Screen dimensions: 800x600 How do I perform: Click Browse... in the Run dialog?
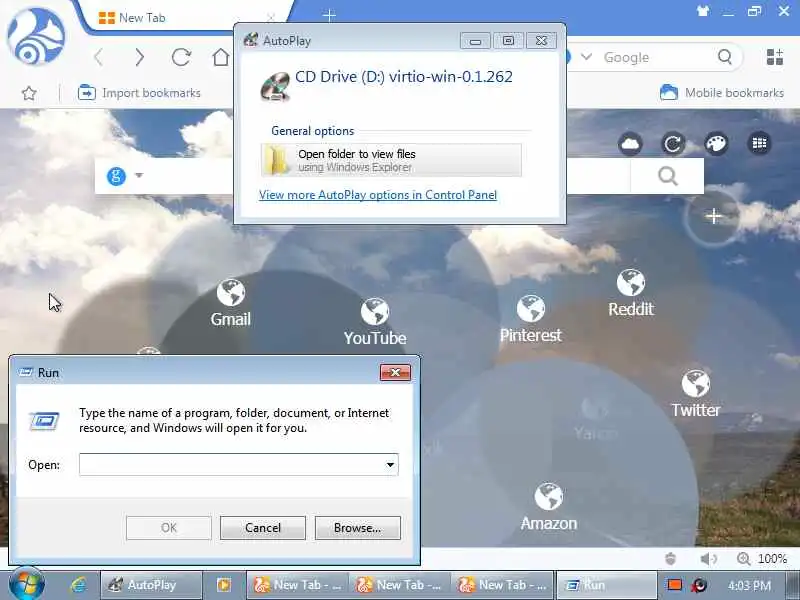(x=358, y=528)
